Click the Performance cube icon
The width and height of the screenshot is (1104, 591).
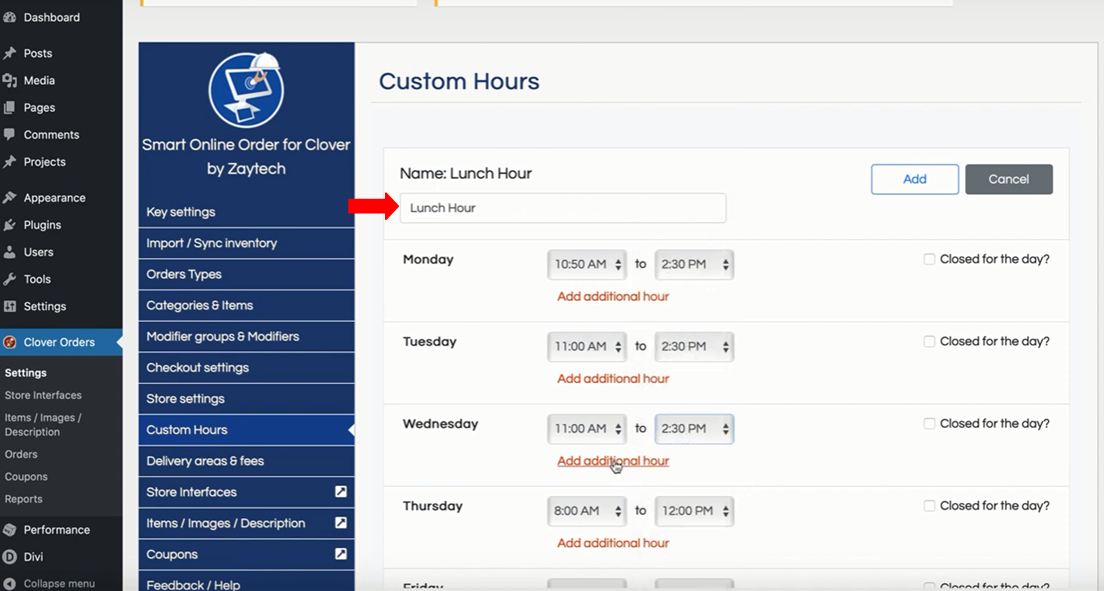coord(10,530)
